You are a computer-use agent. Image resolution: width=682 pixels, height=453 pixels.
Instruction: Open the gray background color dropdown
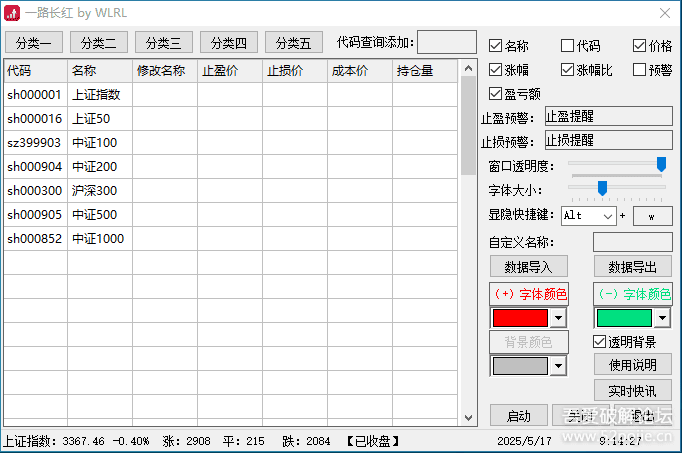pos(559,366)
